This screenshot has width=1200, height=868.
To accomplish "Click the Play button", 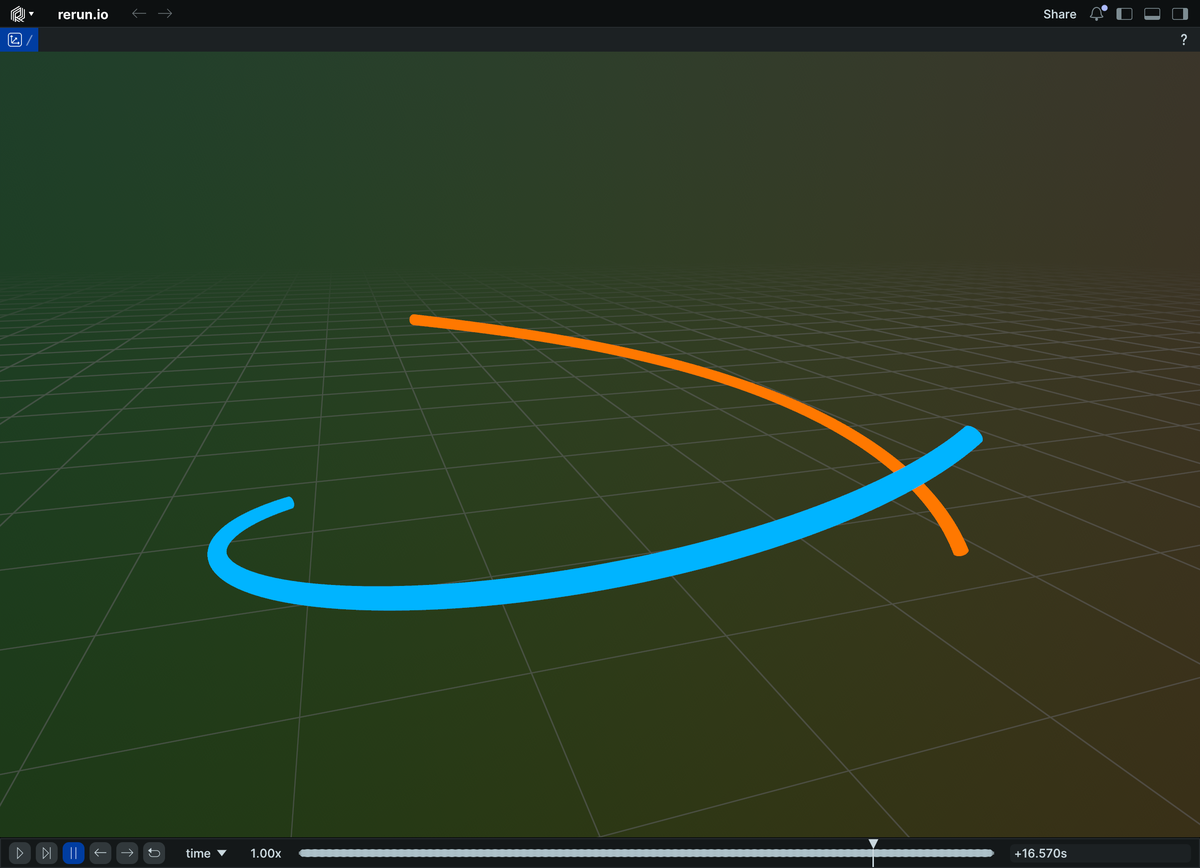I will 19,853.
